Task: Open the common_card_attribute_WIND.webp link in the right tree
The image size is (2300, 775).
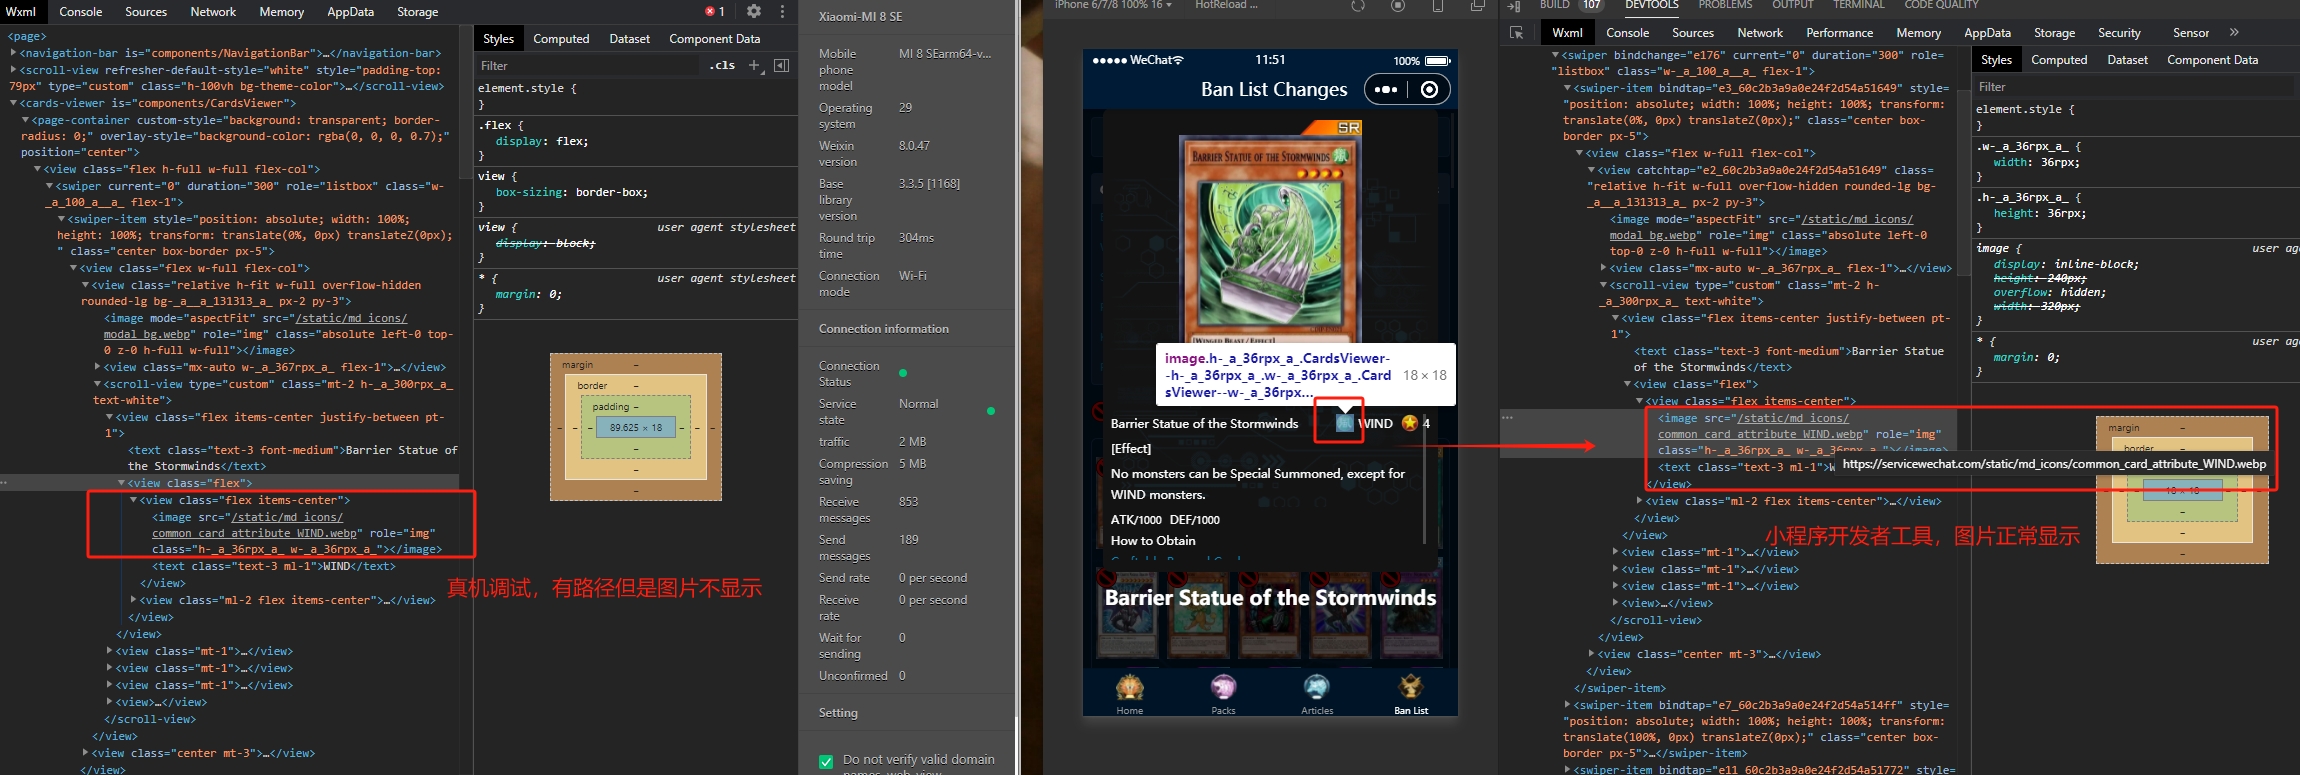Action: [x=1760, y=434]
